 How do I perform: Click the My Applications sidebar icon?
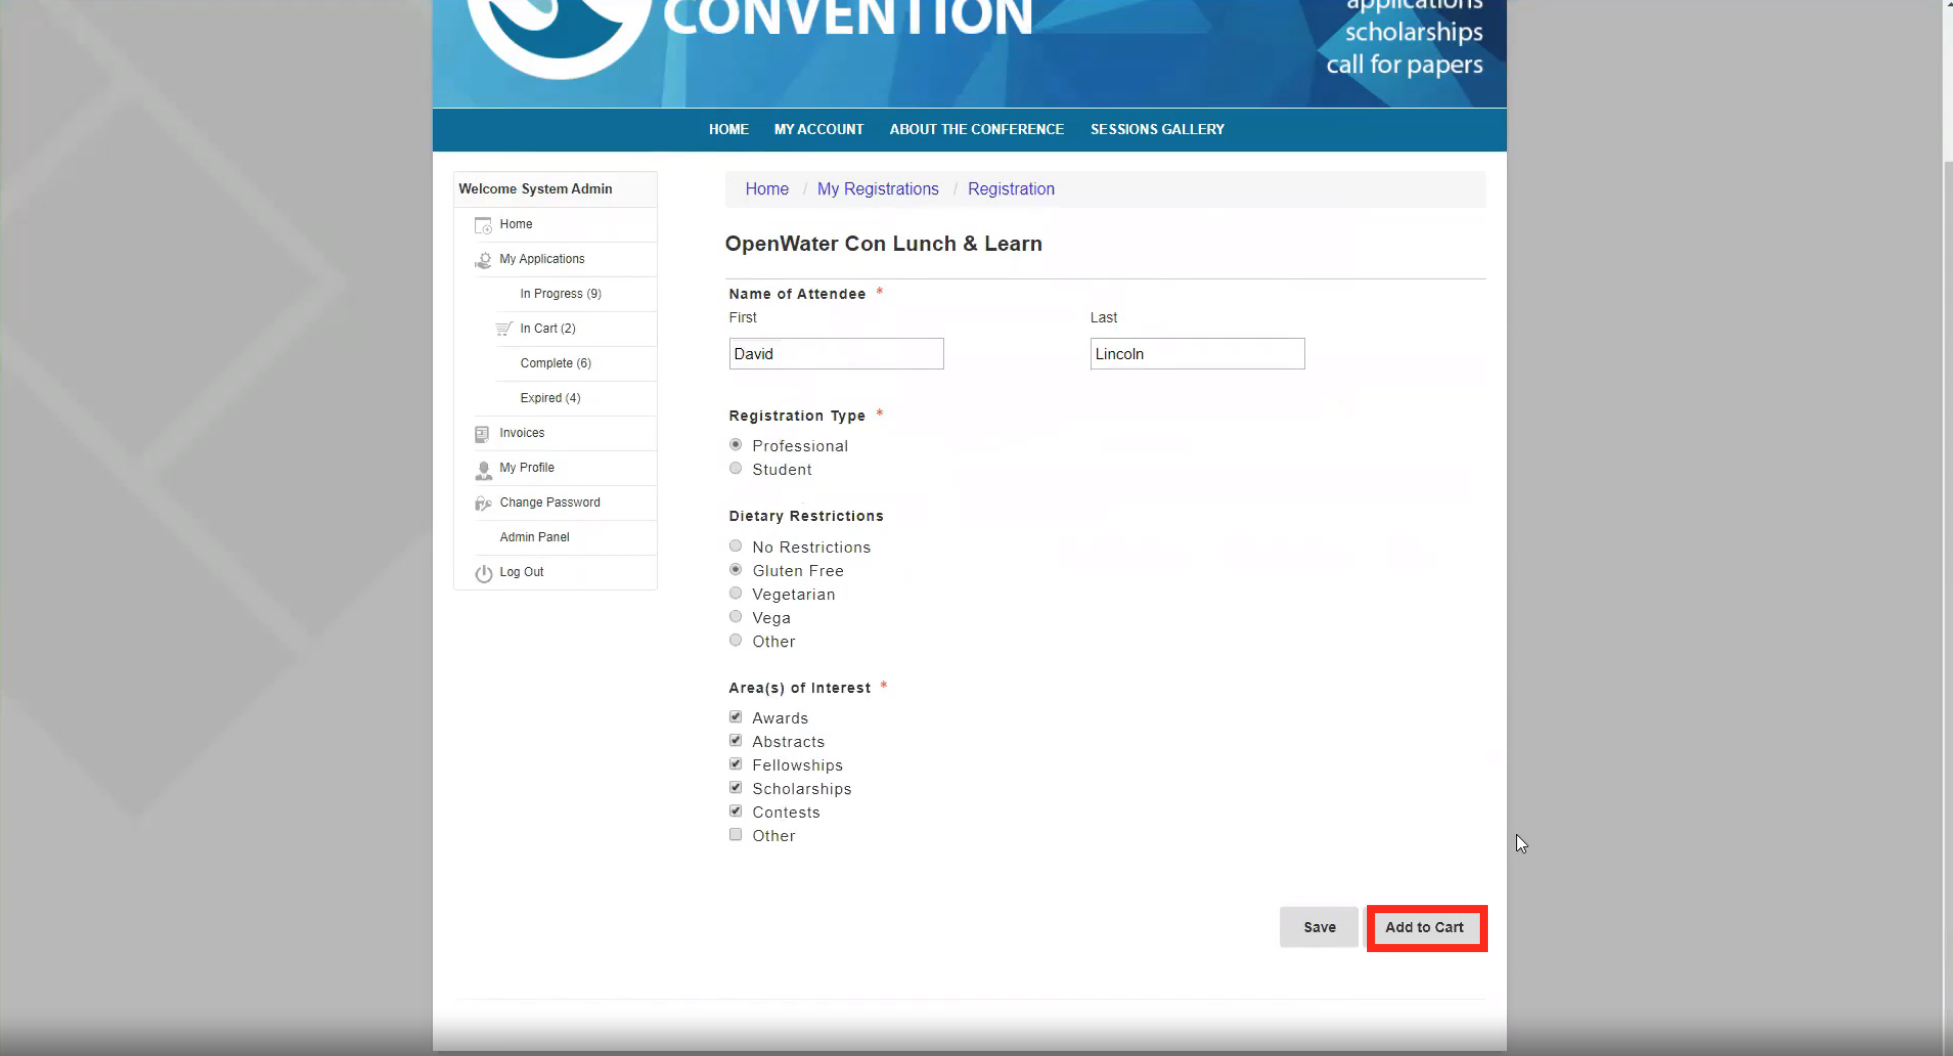tap(483, 260)
